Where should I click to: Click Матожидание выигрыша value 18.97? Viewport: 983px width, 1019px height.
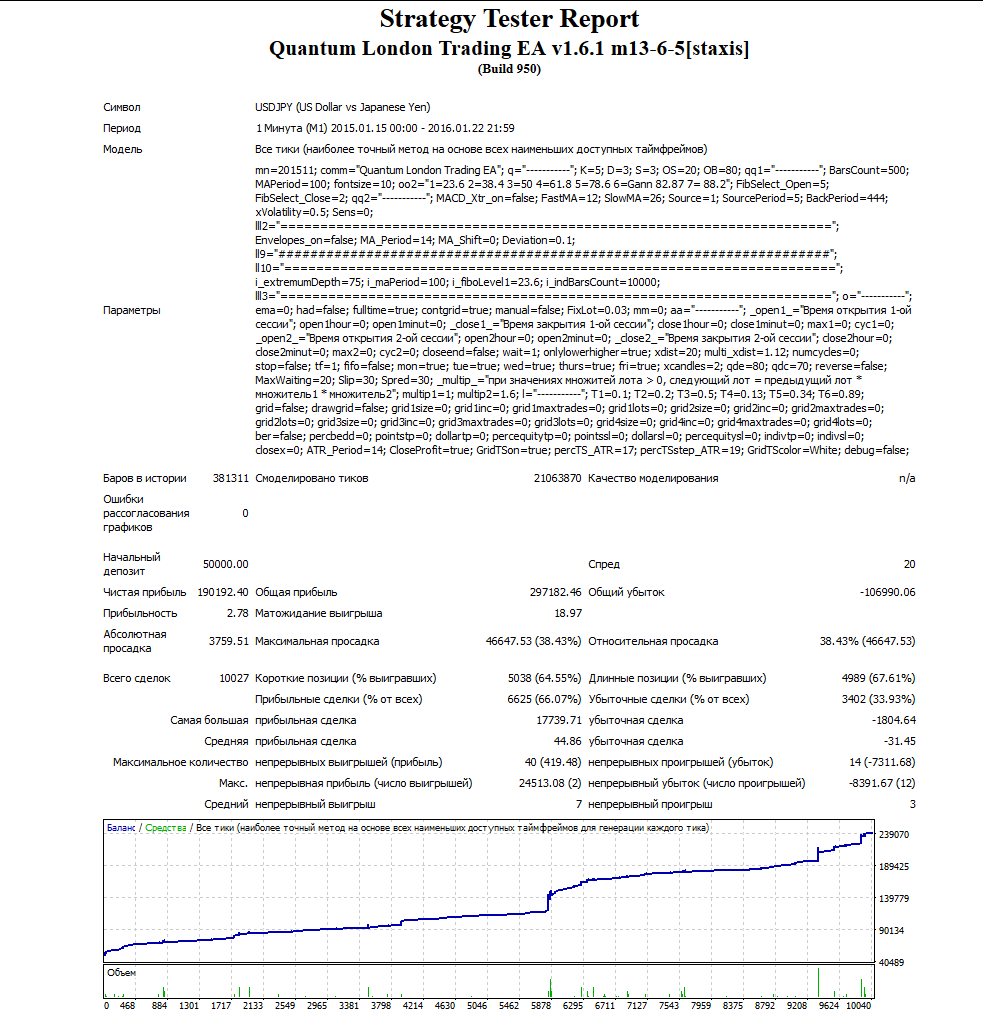coord(568,613)
